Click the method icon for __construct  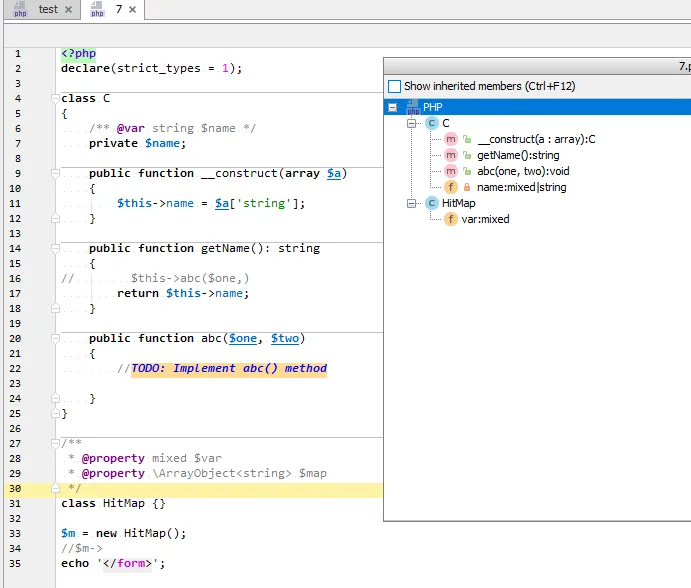[x=451, y=139]
